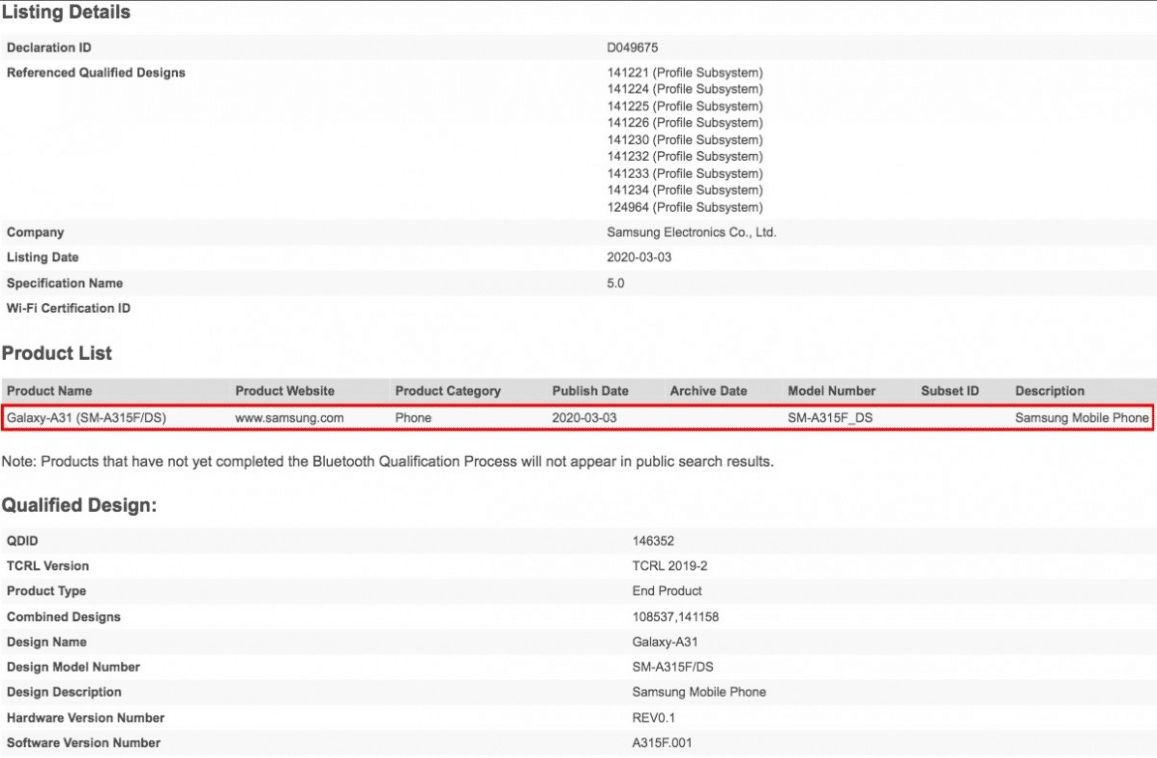Select design 141233 (Profile Subsystem)
This screenshot has height=758, width=1157.
[x=685, y=173]
